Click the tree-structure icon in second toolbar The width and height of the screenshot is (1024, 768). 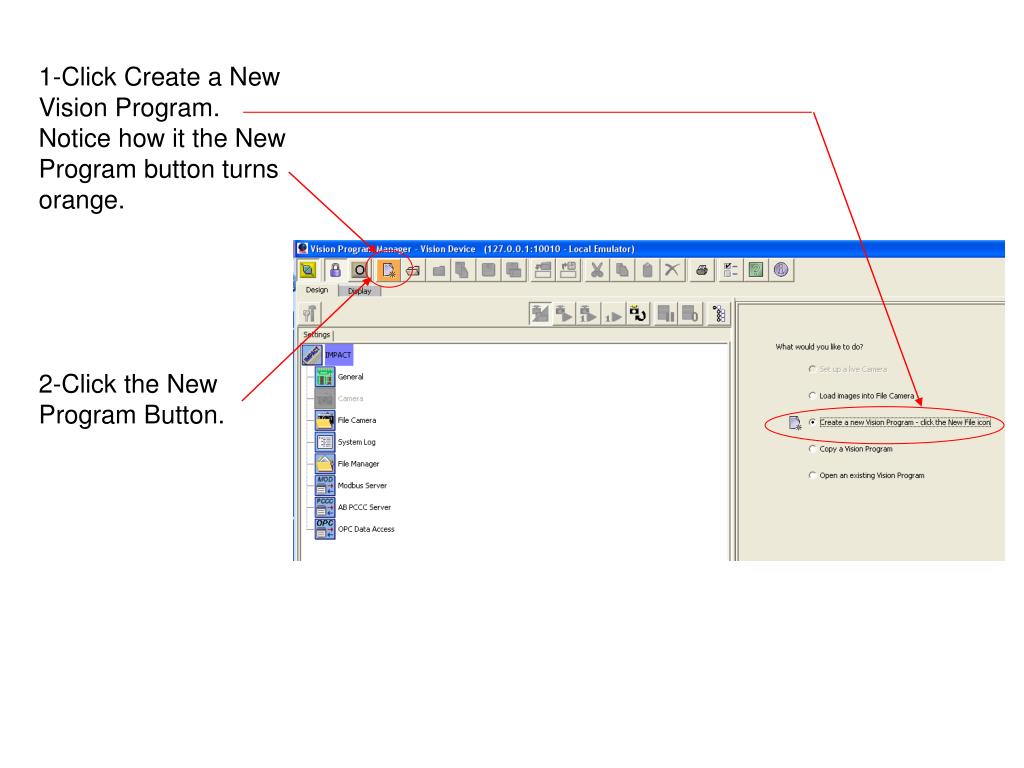pyautogui.click(x=719, y=314)
